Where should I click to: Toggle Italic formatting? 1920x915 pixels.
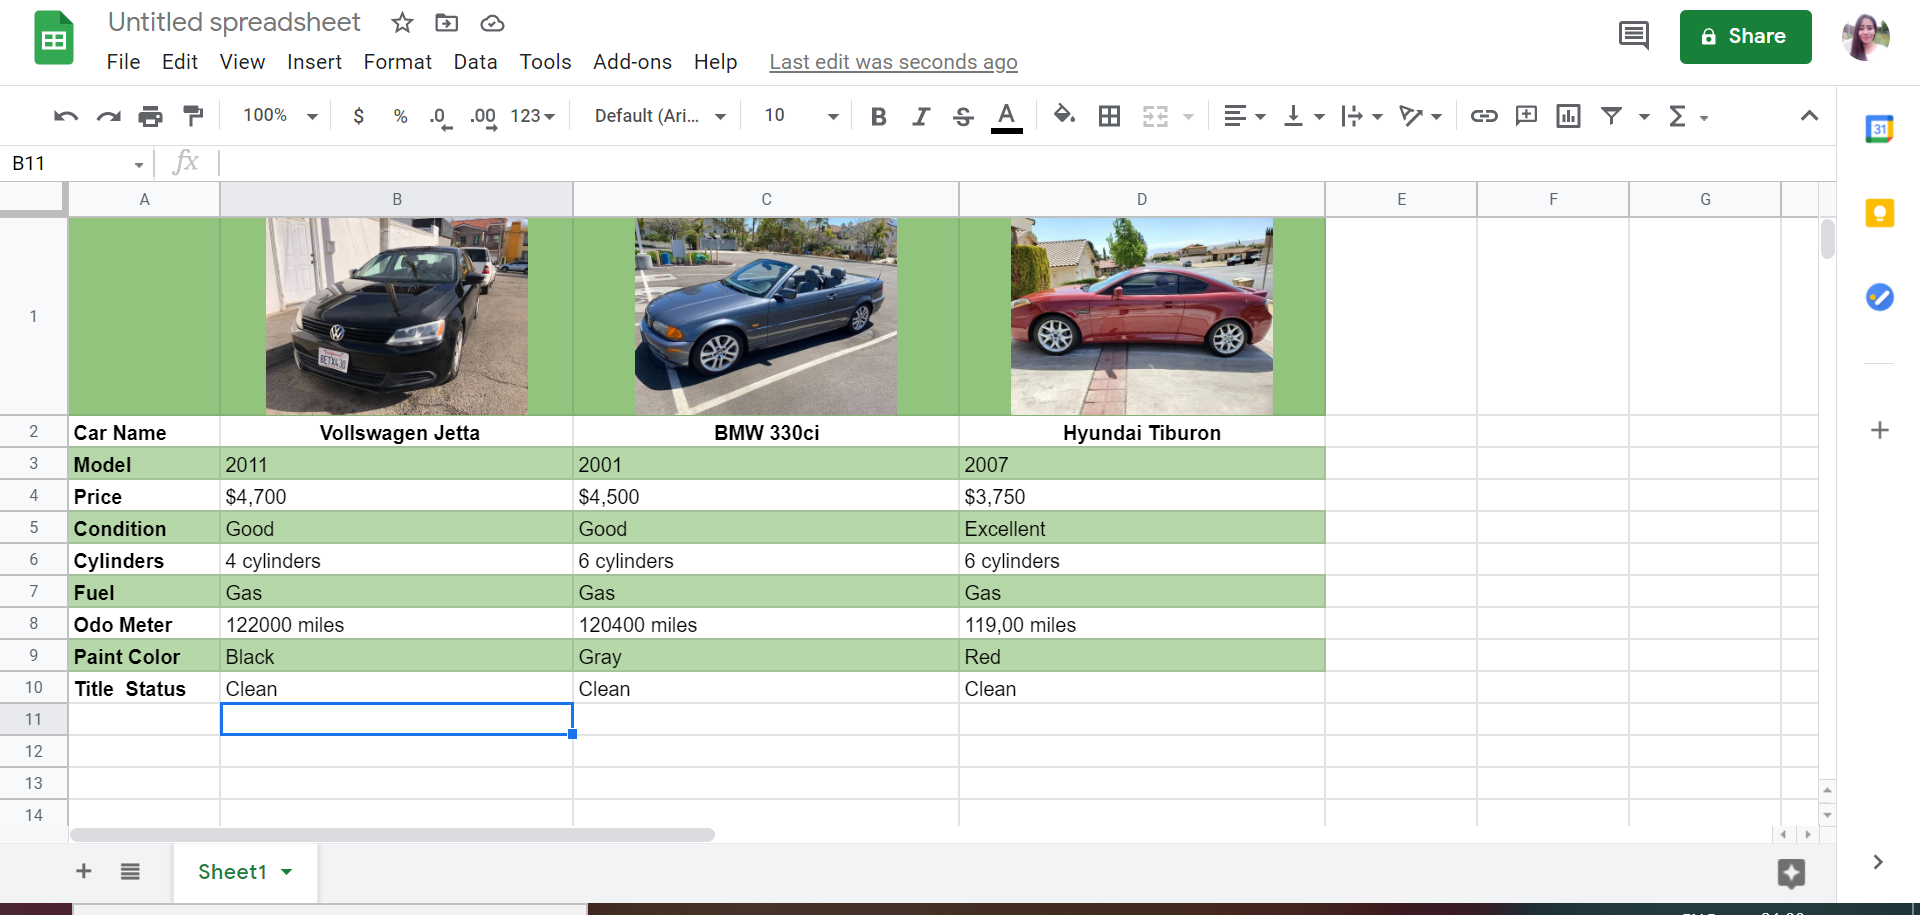920,116
